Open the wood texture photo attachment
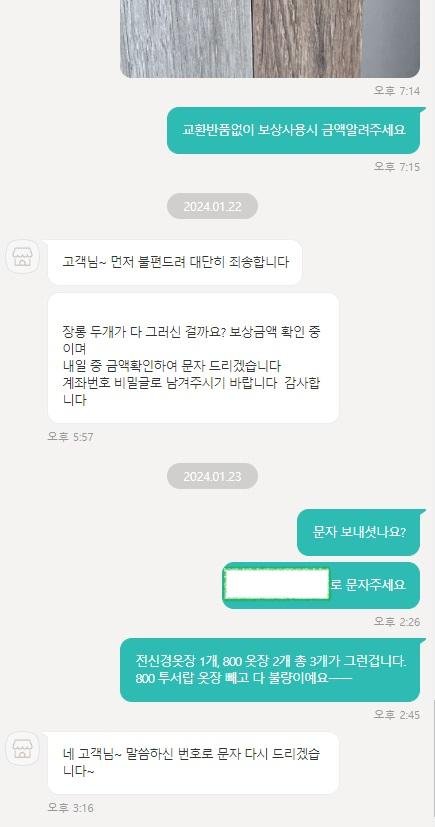This screenshot has height=827, width=435. point(270,39)
